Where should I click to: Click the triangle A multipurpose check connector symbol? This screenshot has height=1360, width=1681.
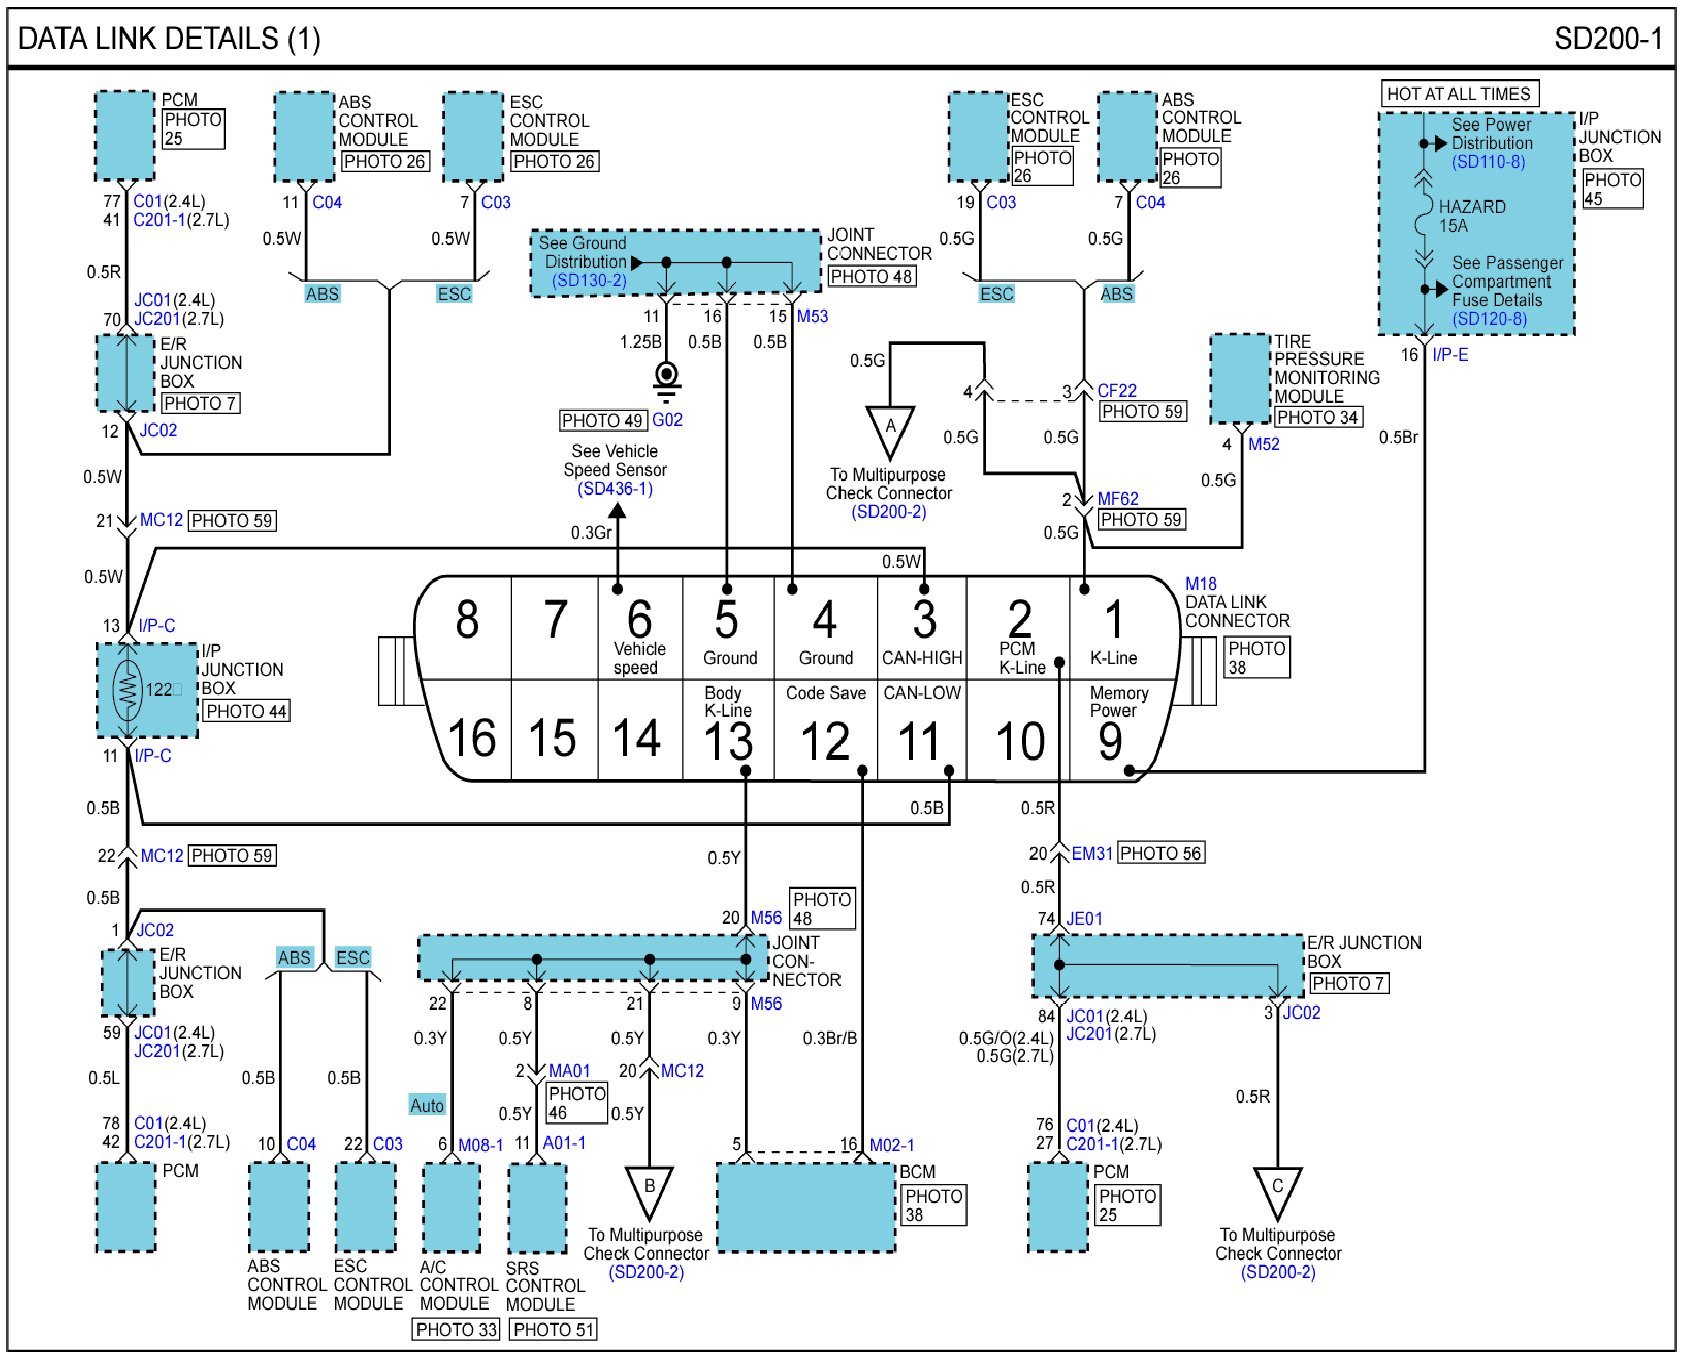pyautogui.click(x=890, y=429)
